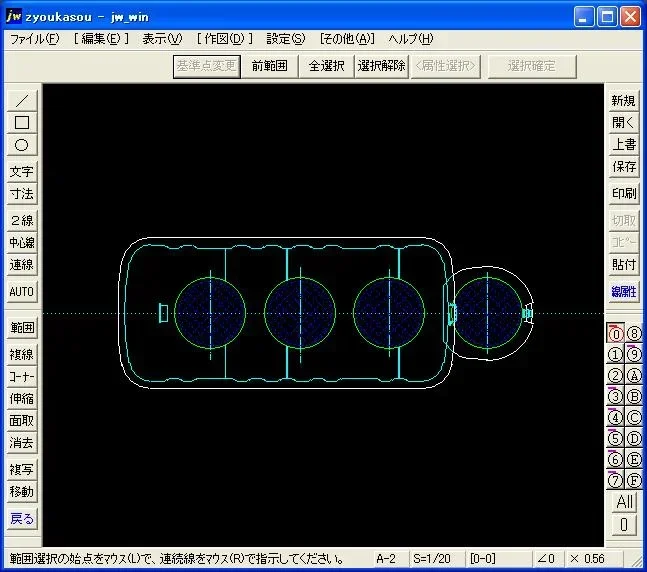Toggle layer 4

tap(615, 418)
